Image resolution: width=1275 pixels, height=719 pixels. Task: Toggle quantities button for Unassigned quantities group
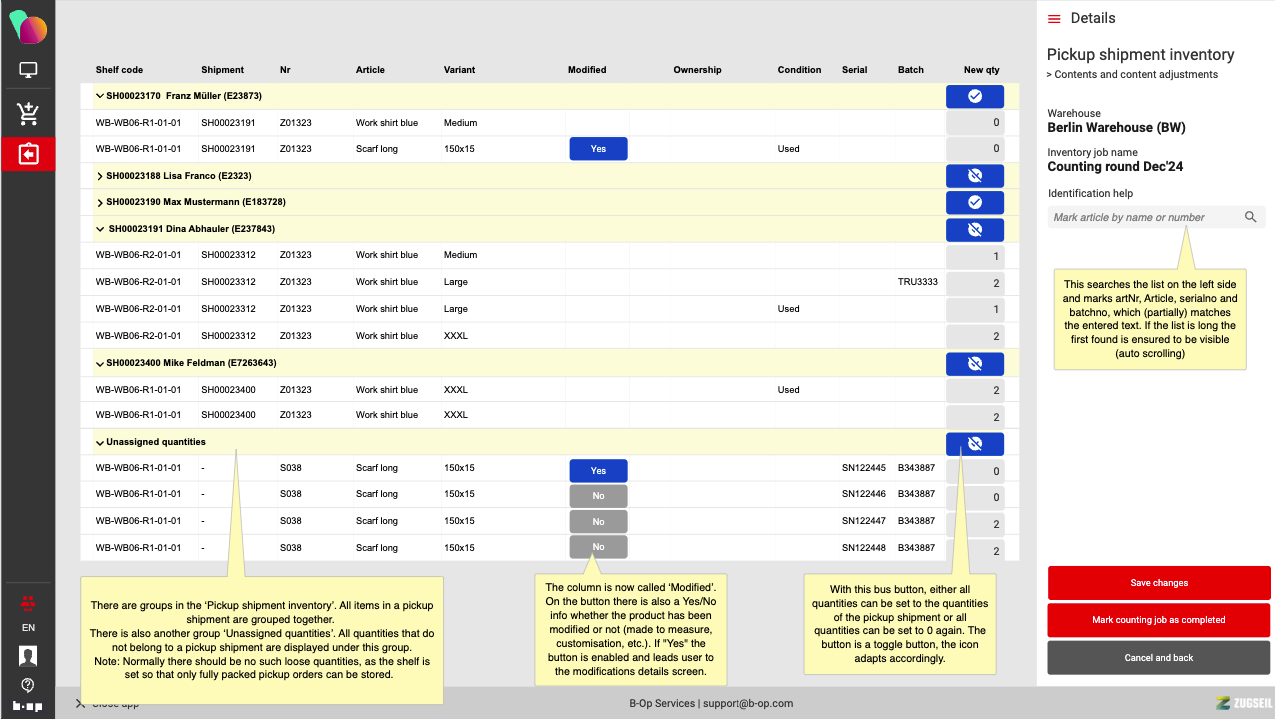[974, 443]
